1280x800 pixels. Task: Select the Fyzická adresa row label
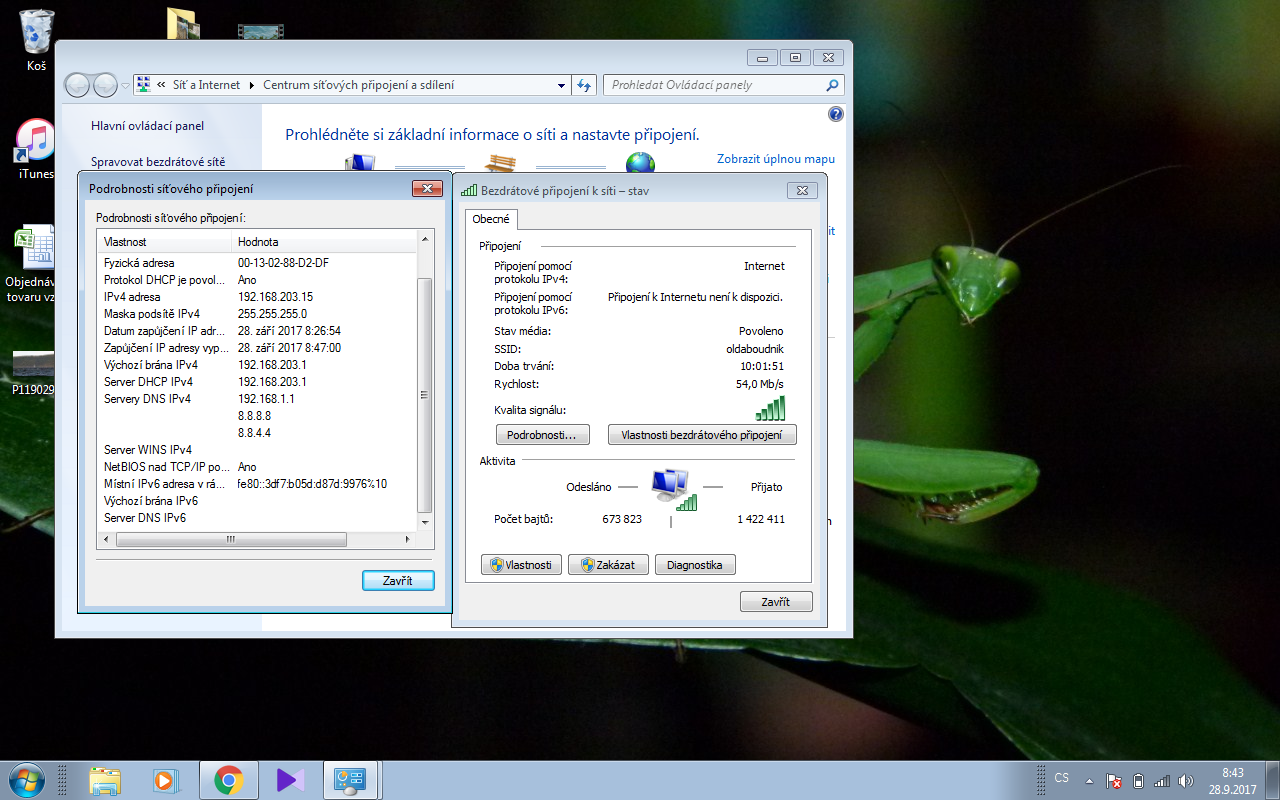tap(139, 263)
